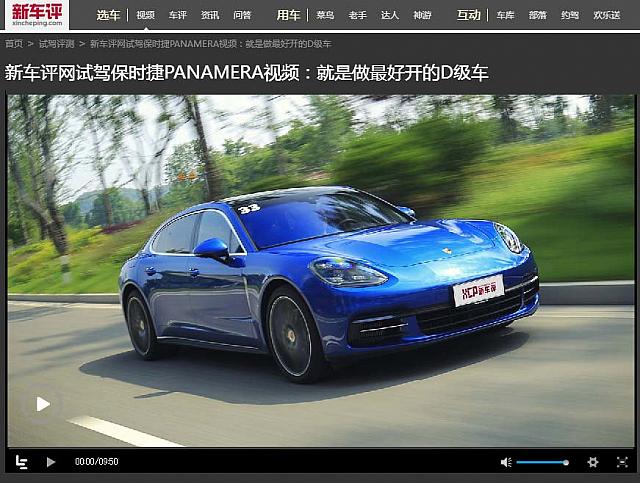Go to 车评 section

pos(177,15)
